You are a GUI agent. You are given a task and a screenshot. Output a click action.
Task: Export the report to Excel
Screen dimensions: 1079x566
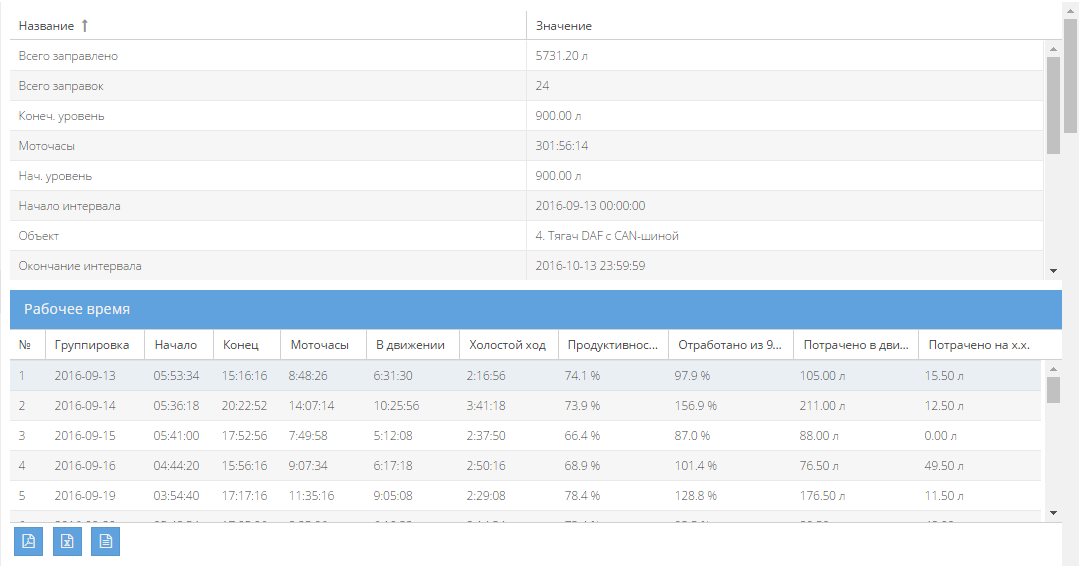click(x=67, y=541)
